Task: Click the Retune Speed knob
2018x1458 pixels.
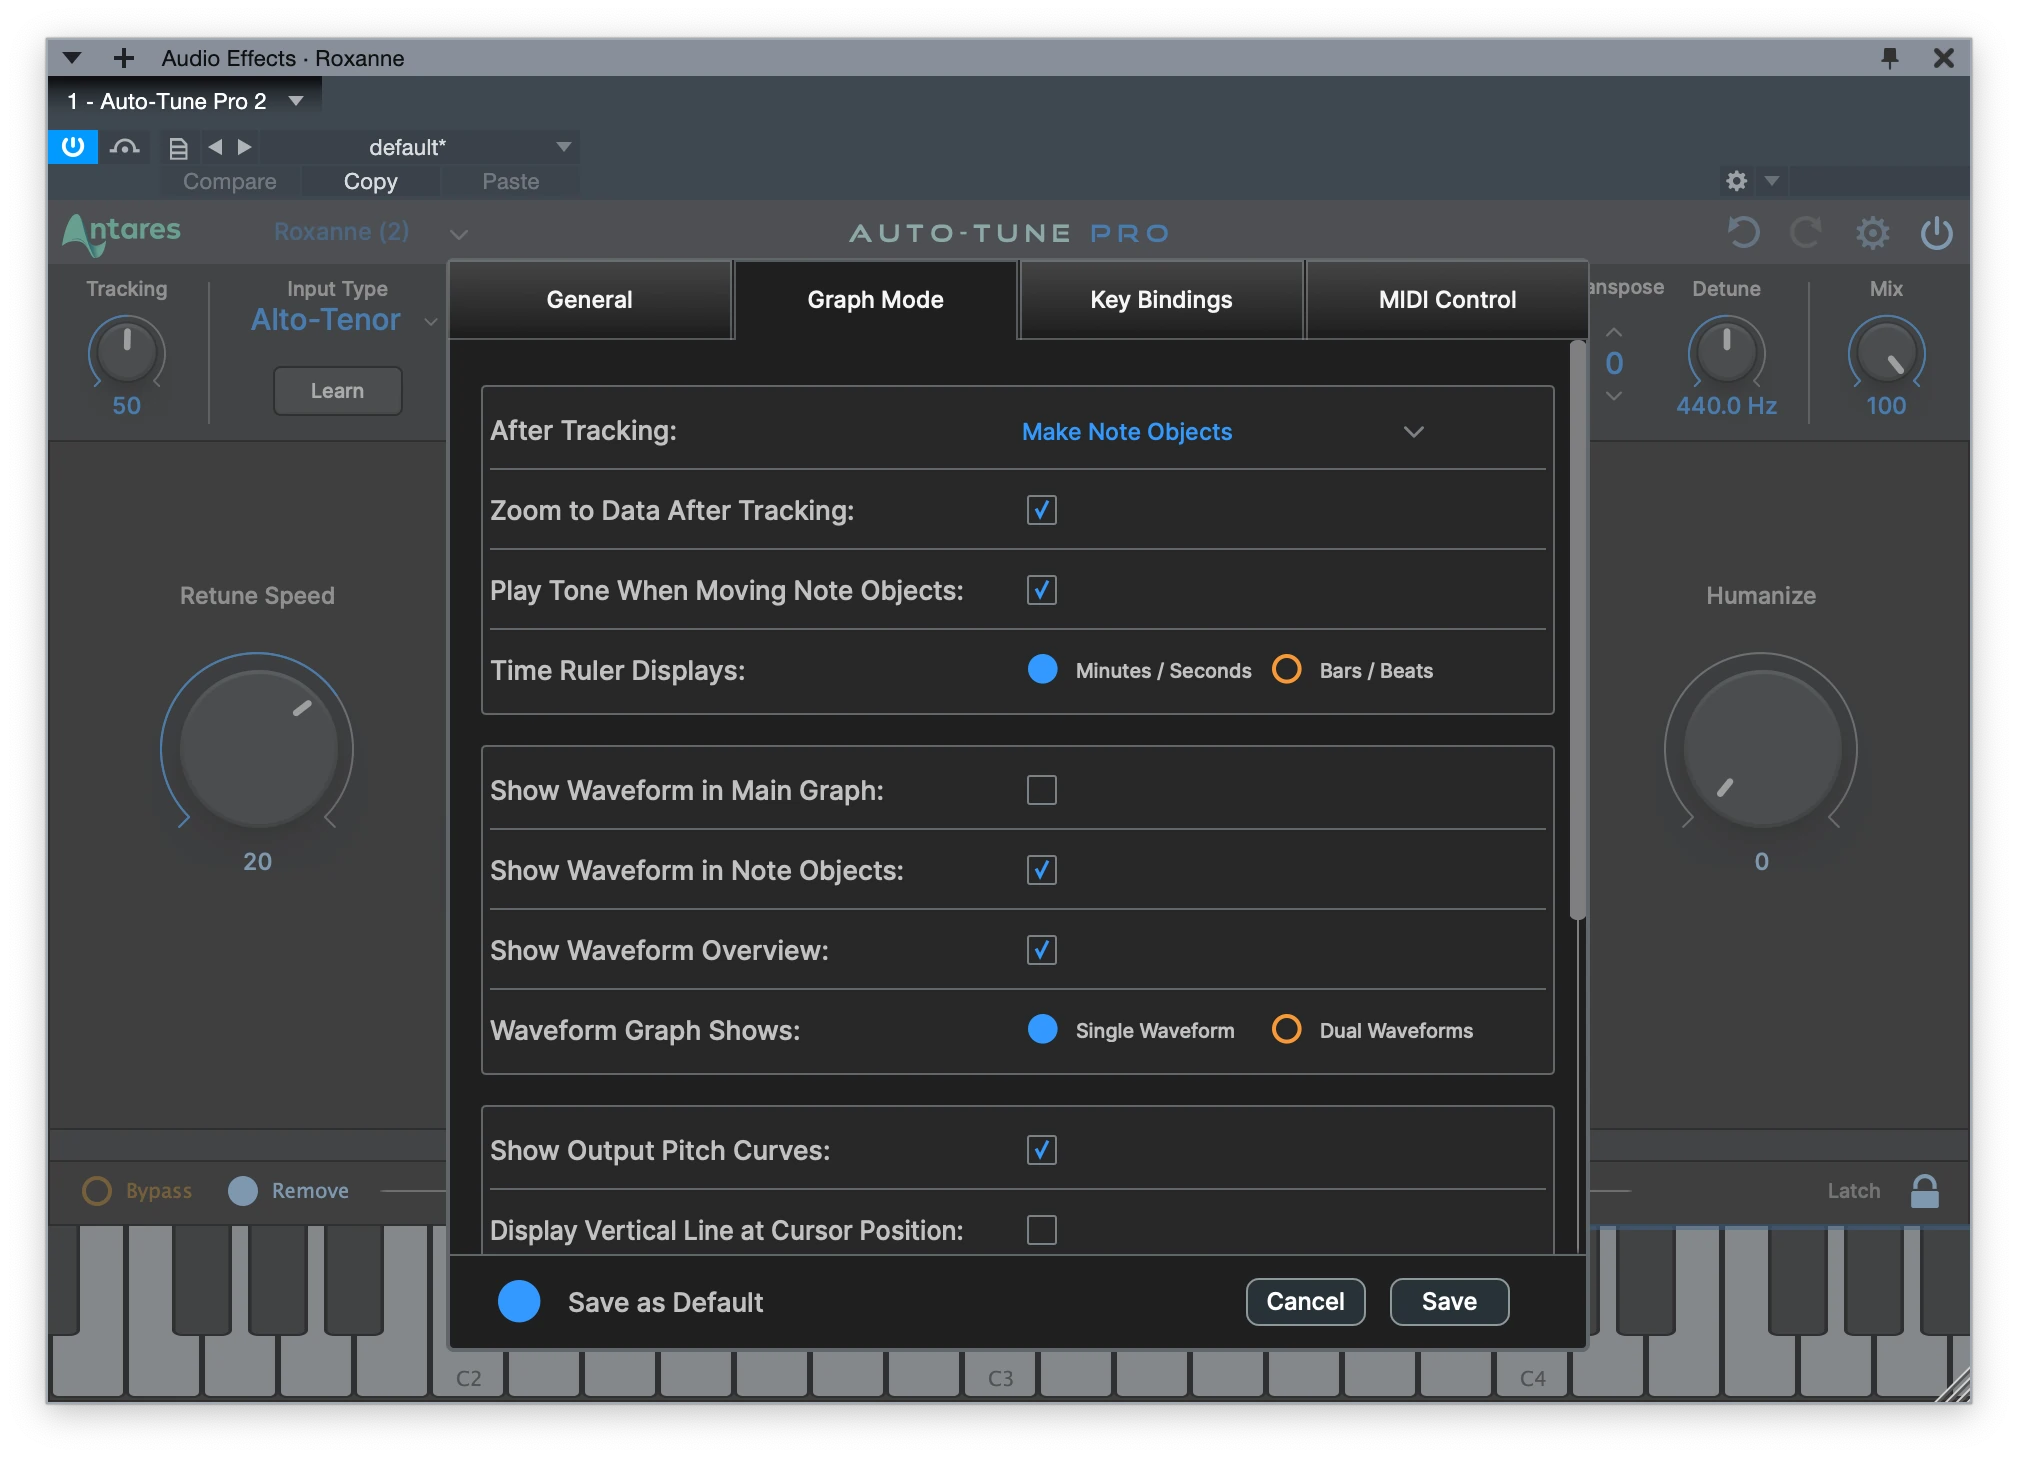Action: [258, 748]
